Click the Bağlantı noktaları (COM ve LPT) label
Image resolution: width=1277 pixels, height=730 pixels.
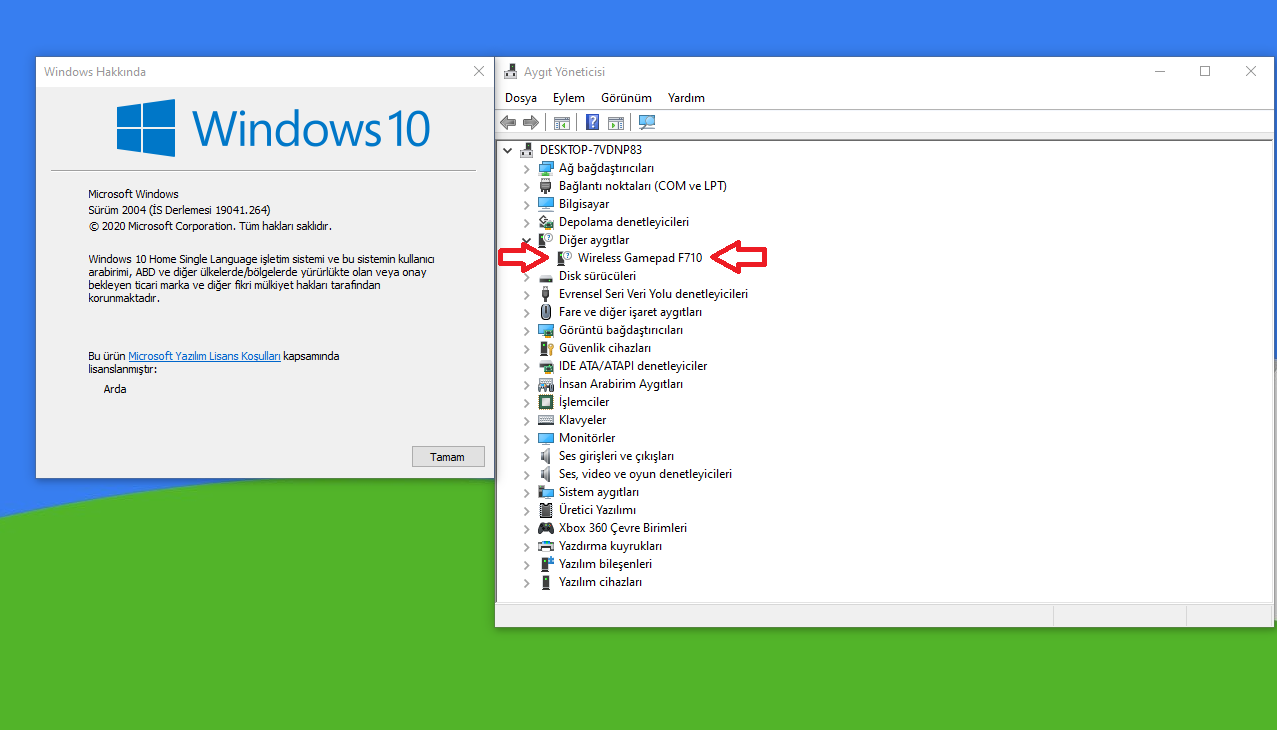coord(643,186)
